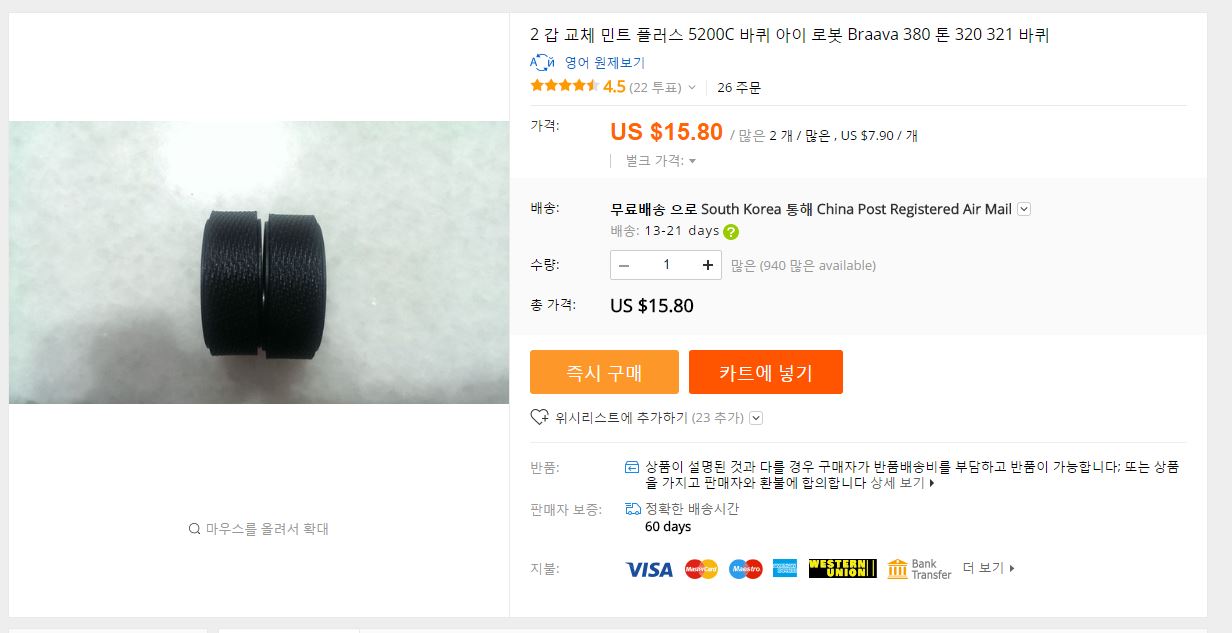Viewport: 1232px width, 633px height.
Task: Open the wishlist options dropdown arrow
Action: pyautogui.click(x=756, y=418)
